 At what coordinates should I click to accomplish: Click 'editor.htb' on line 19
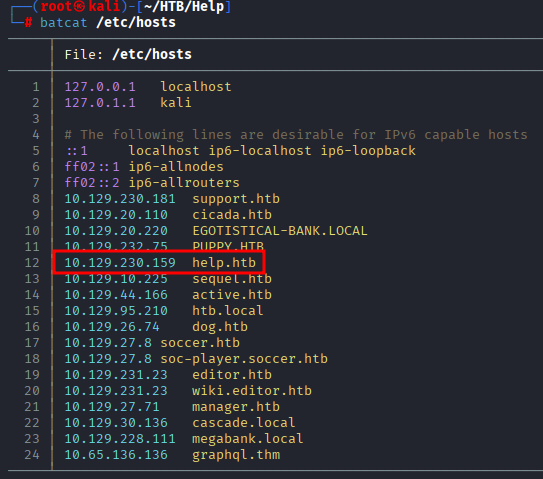(232, 375)
